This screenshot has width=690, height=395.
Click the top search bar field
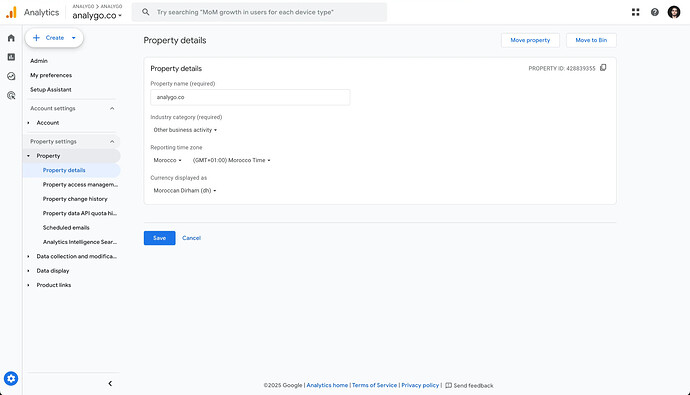pyautogui.click(x=260, y=12)
